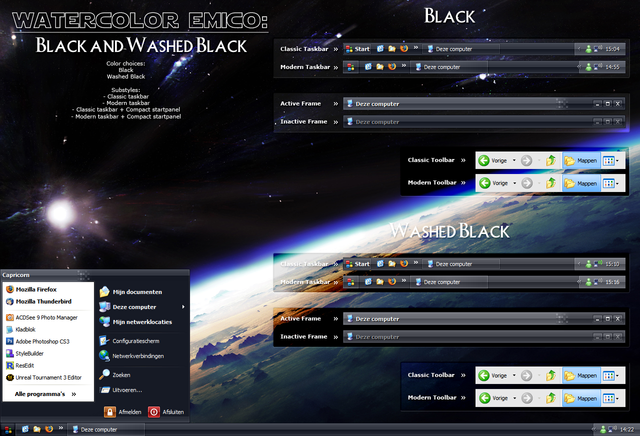Open Kladblok from the program list
The height and width of the screenshot is (436, 640).
21,329
